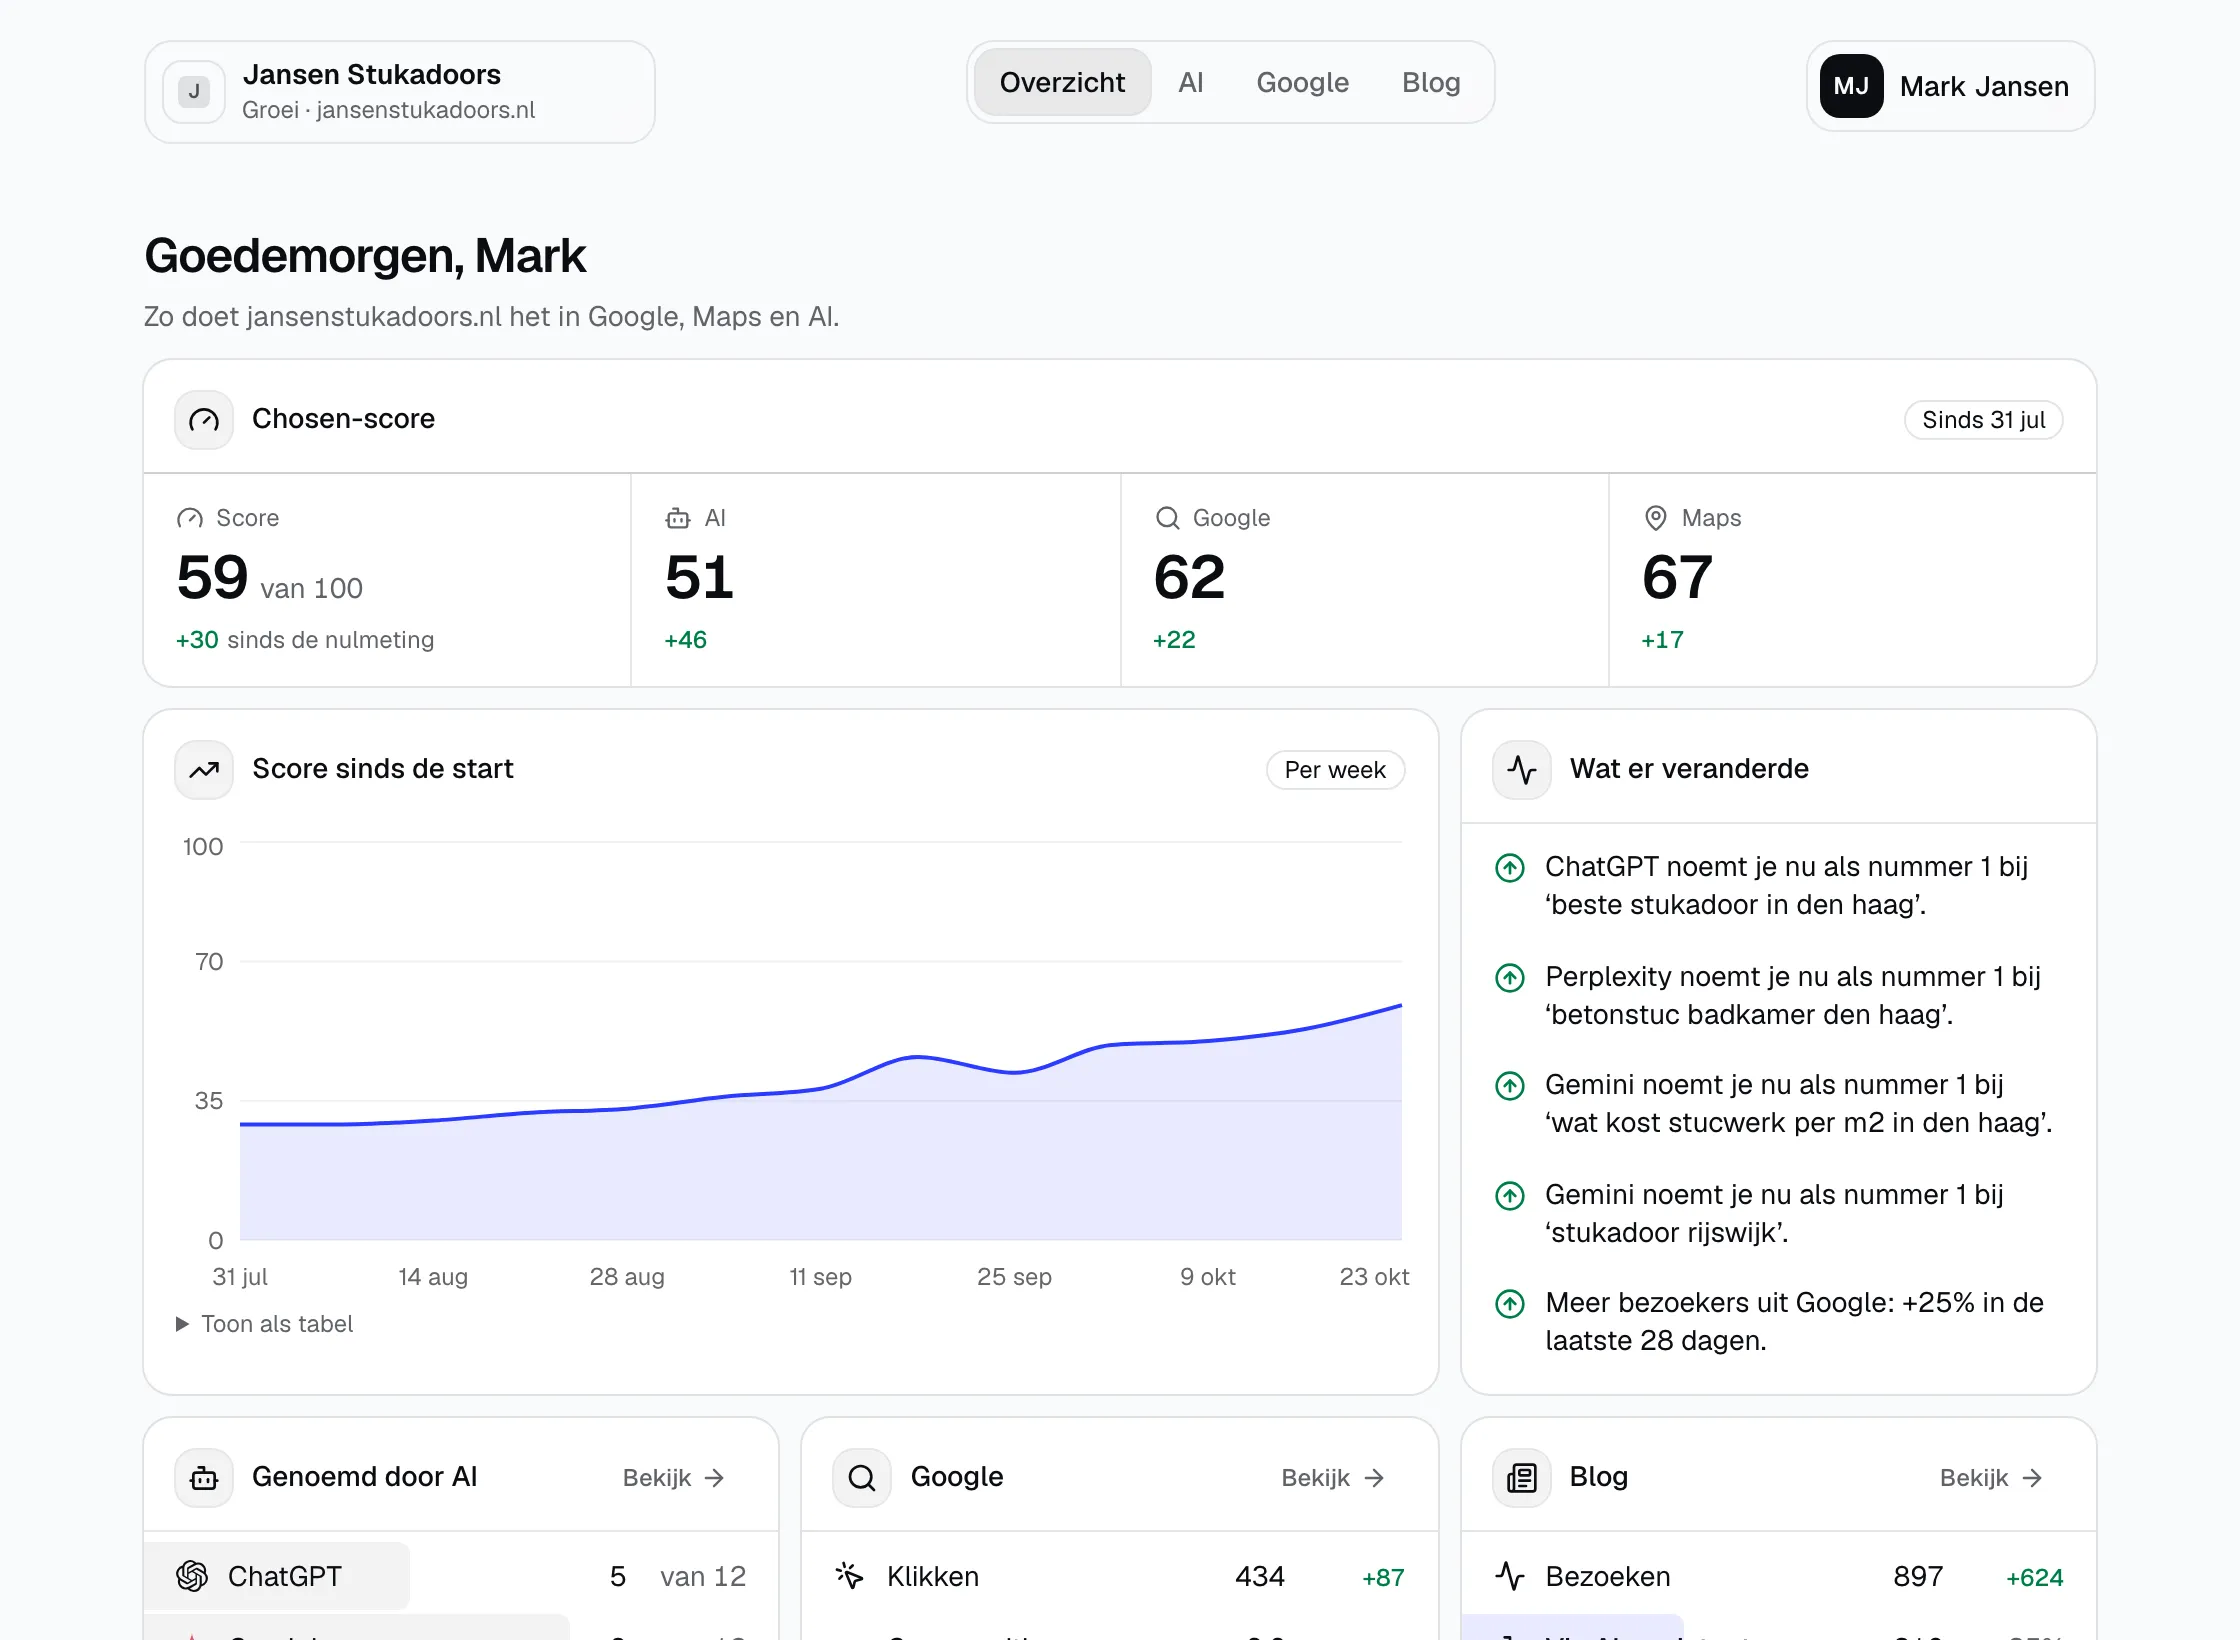Screen dimensions: 2240x1640
Task: Click the activity pulse icon for Wat er veranderde
Action: pos(1522,770)
